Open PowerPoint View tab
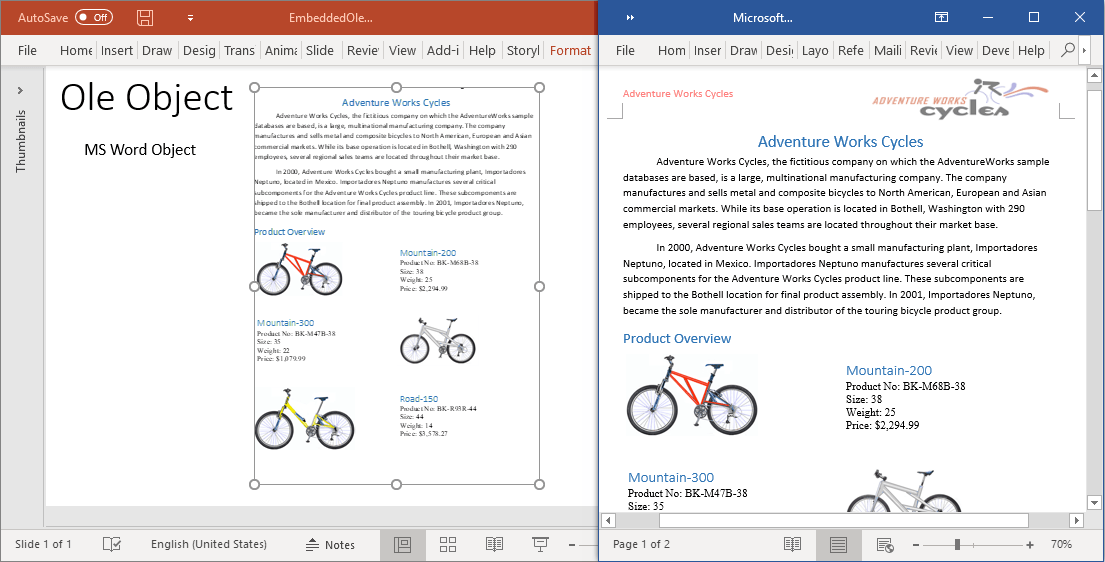 [402, 50]
